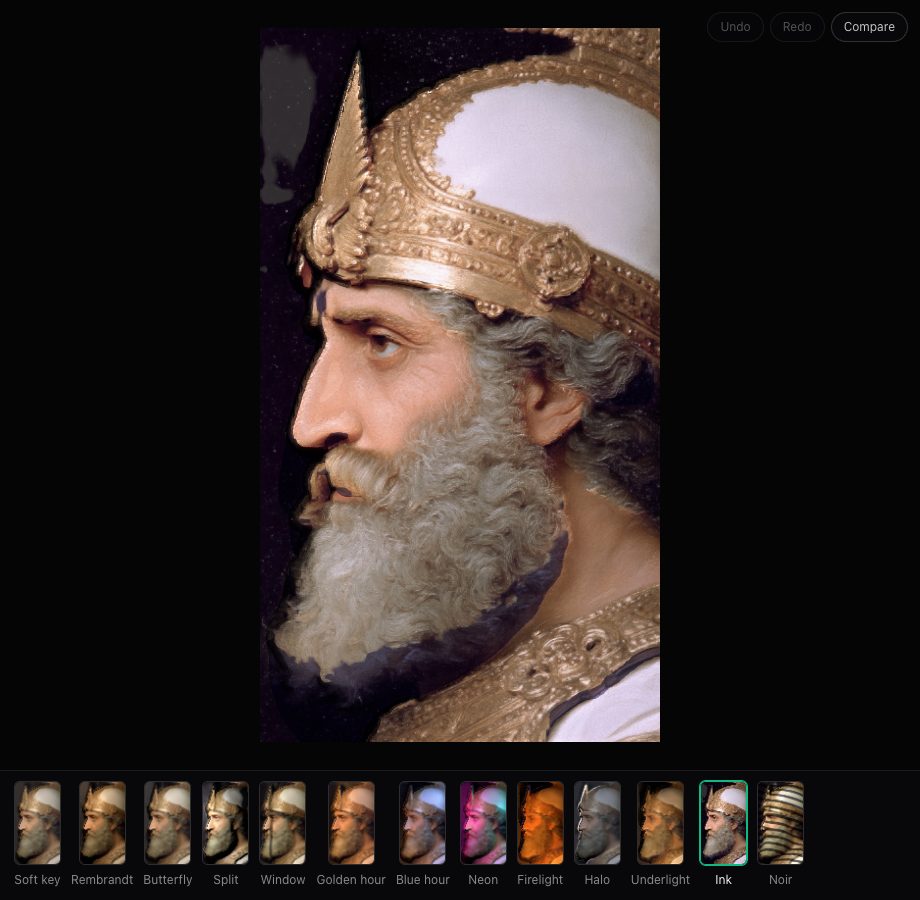
Task: Switch to the Neon lighting preset
Action: 483,823
